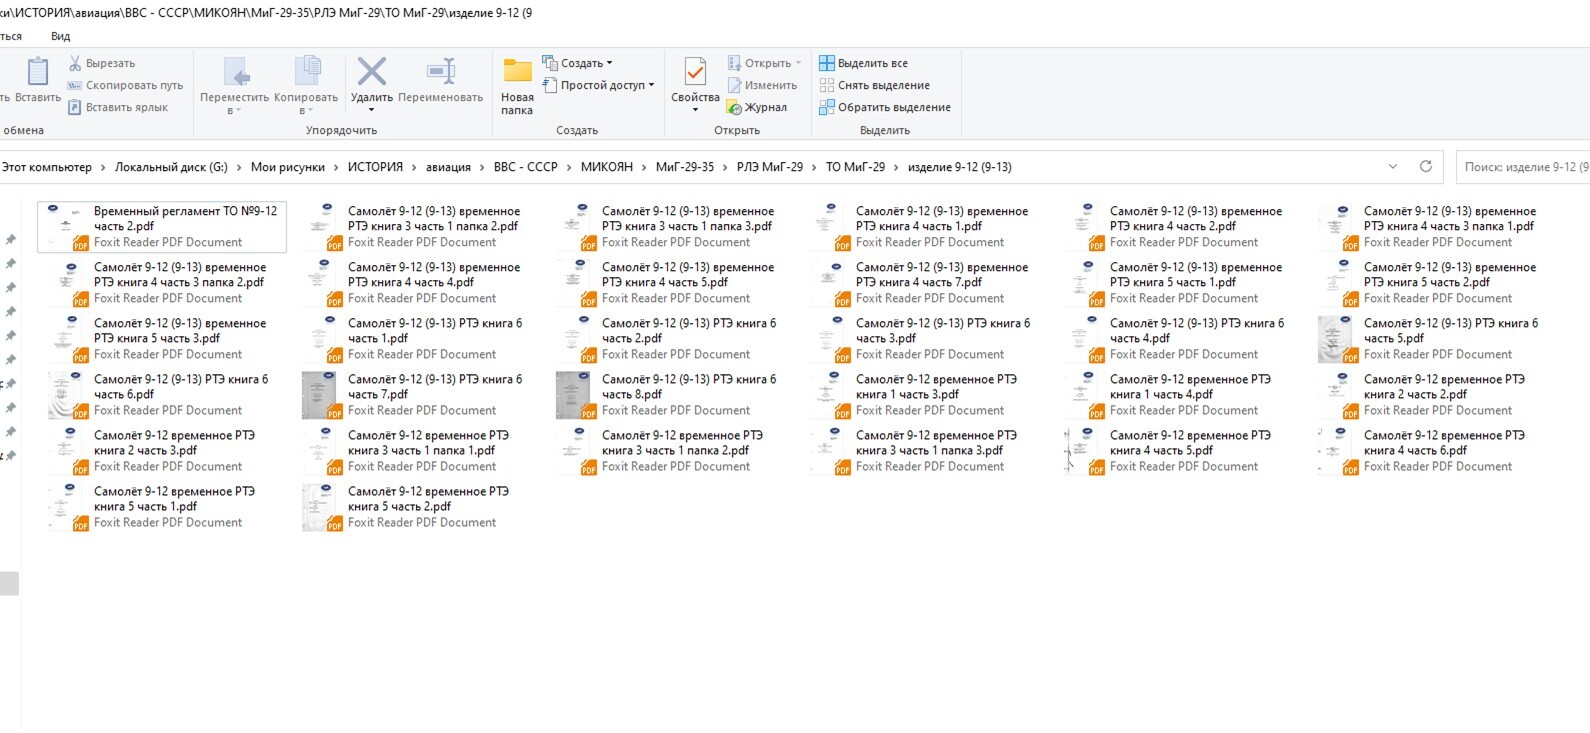The height and width of the screenshot is (733, 1590).
Task: Select Самолёт 9-12 (9-13) РТЭ книга 4 часть 7.pdf
Action: pyautogui.click(x=924, y=283)
